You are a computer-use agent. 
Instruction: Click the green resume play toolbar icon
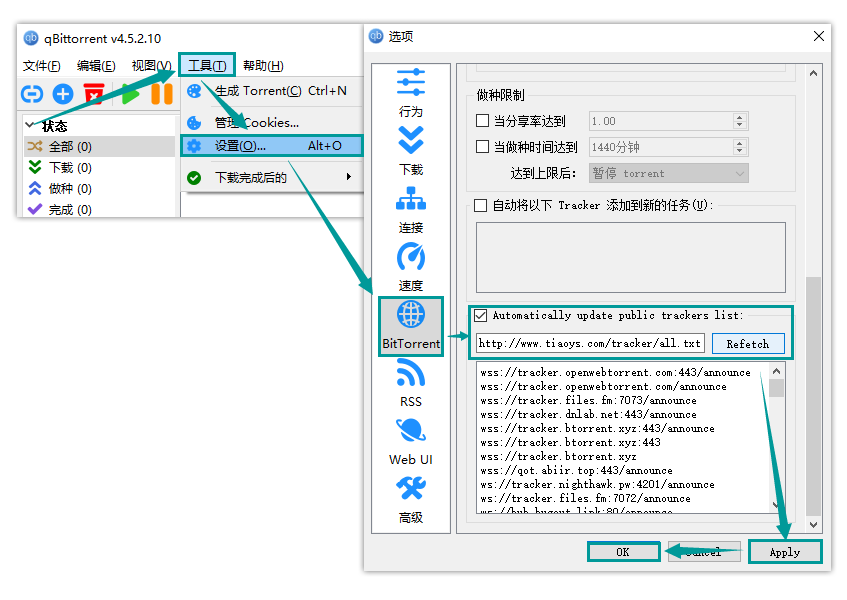pyautogui.click(x=130, y=94)
